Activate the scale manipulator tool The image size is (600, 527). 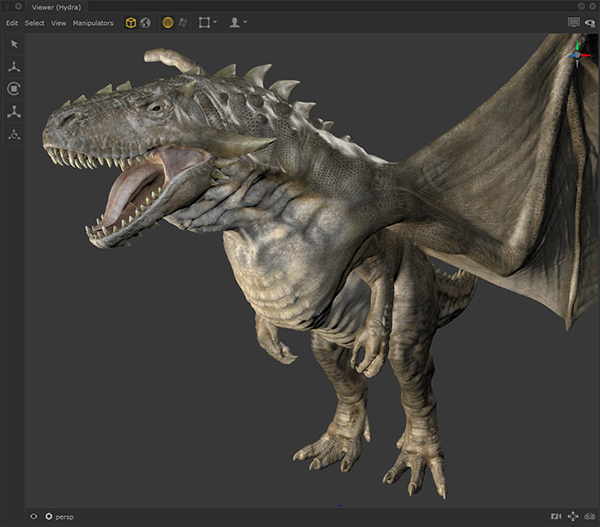click(14, 112)
